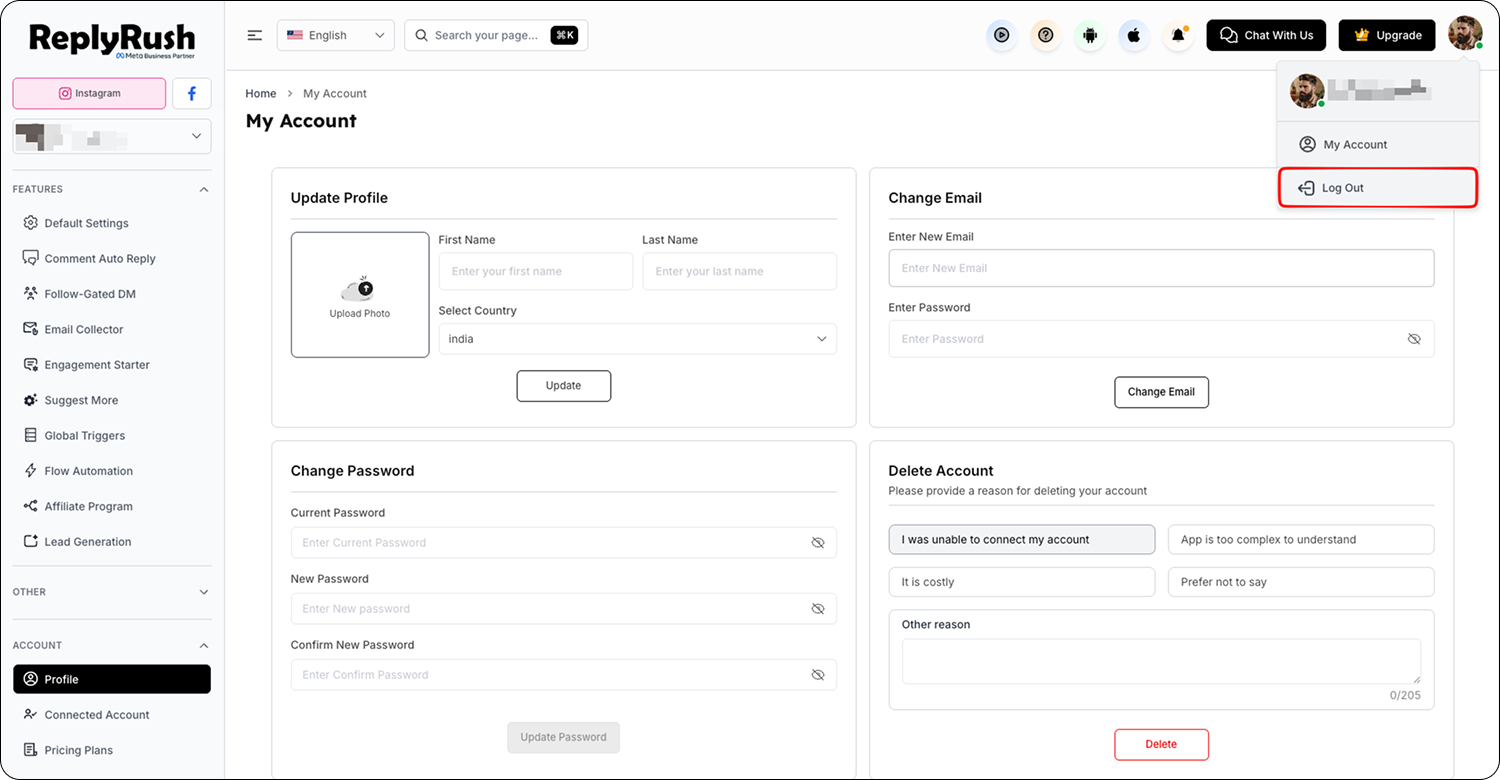Image resolution: width=1500 pixels, height=780 pixels.
Task: Focus the Change Email password field
Action: (1161, 339)
